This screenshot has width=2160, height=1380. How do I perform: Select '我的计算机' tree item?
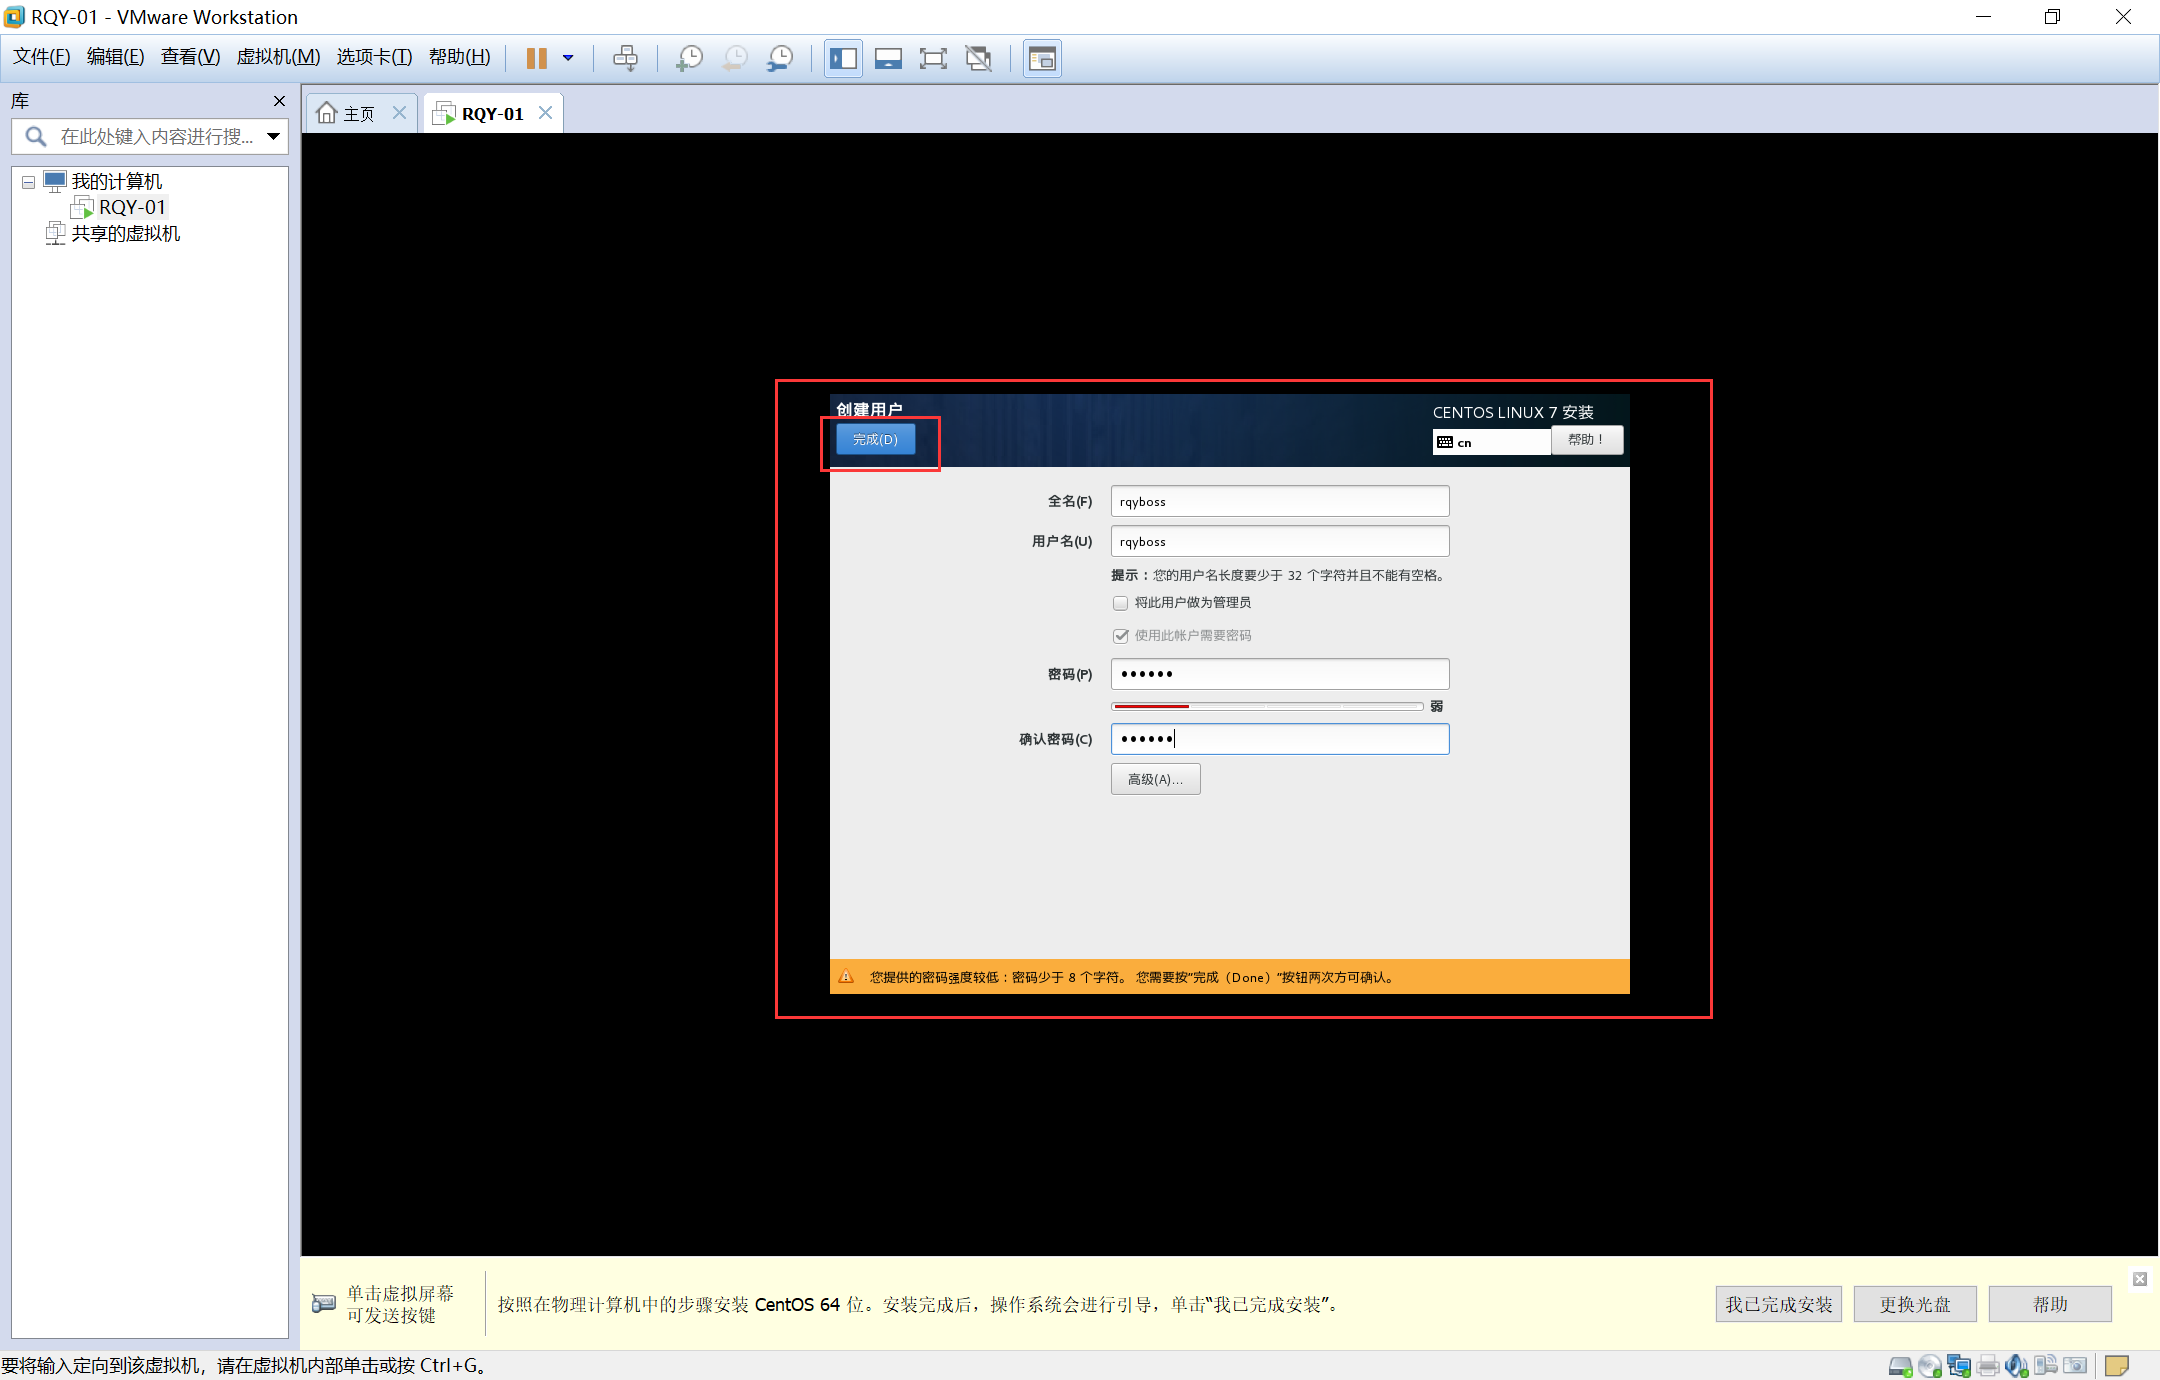click(116, 181)
